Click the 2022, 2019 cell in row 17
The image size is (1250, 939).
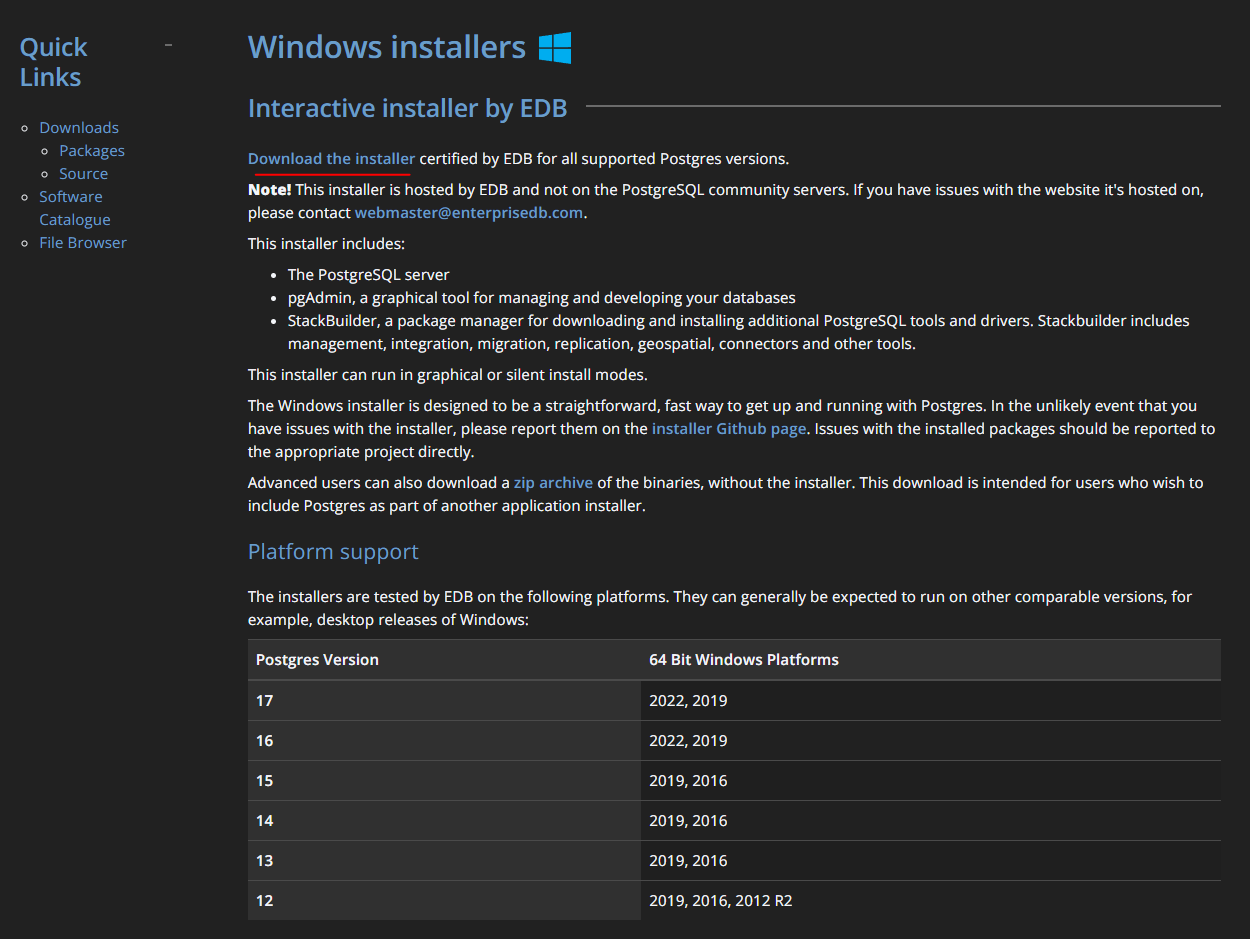tap(931, 701)
